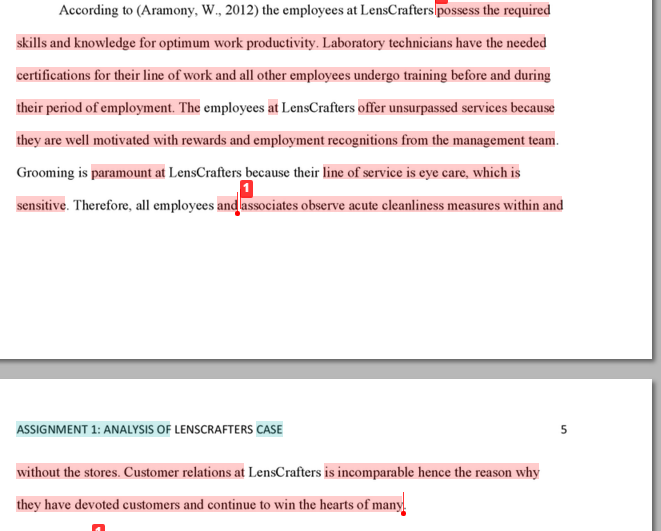Click unhighlighted words "Grooming is"
661x531 pixels.
pyautogui.click(x=52, y=172)
